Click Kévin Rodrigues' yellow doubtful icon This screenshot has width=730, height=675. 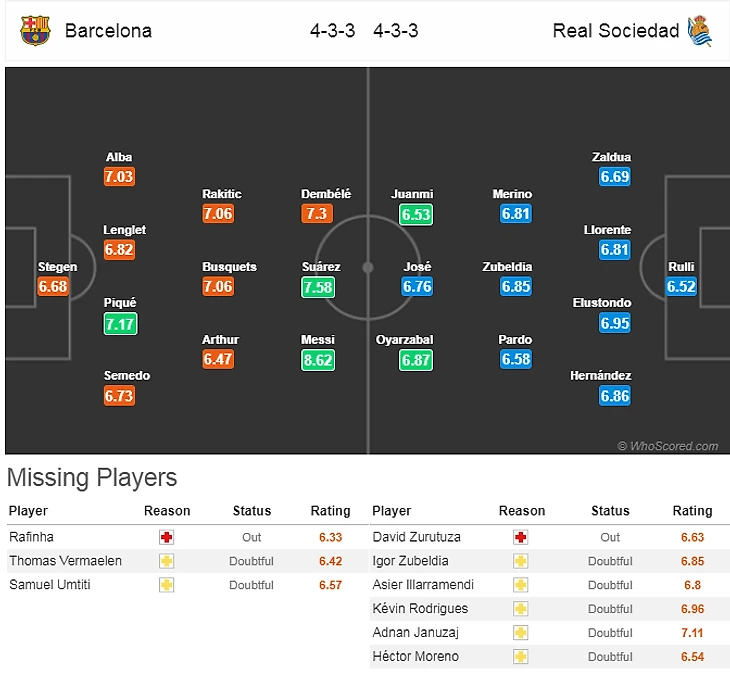[520, 608]
